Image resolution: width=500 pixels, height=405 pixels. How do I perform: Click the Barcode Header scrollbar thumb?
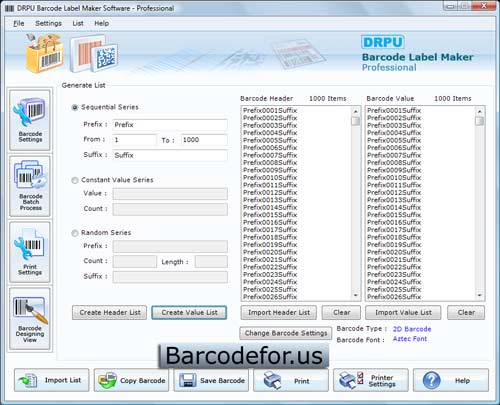point(356,121)
